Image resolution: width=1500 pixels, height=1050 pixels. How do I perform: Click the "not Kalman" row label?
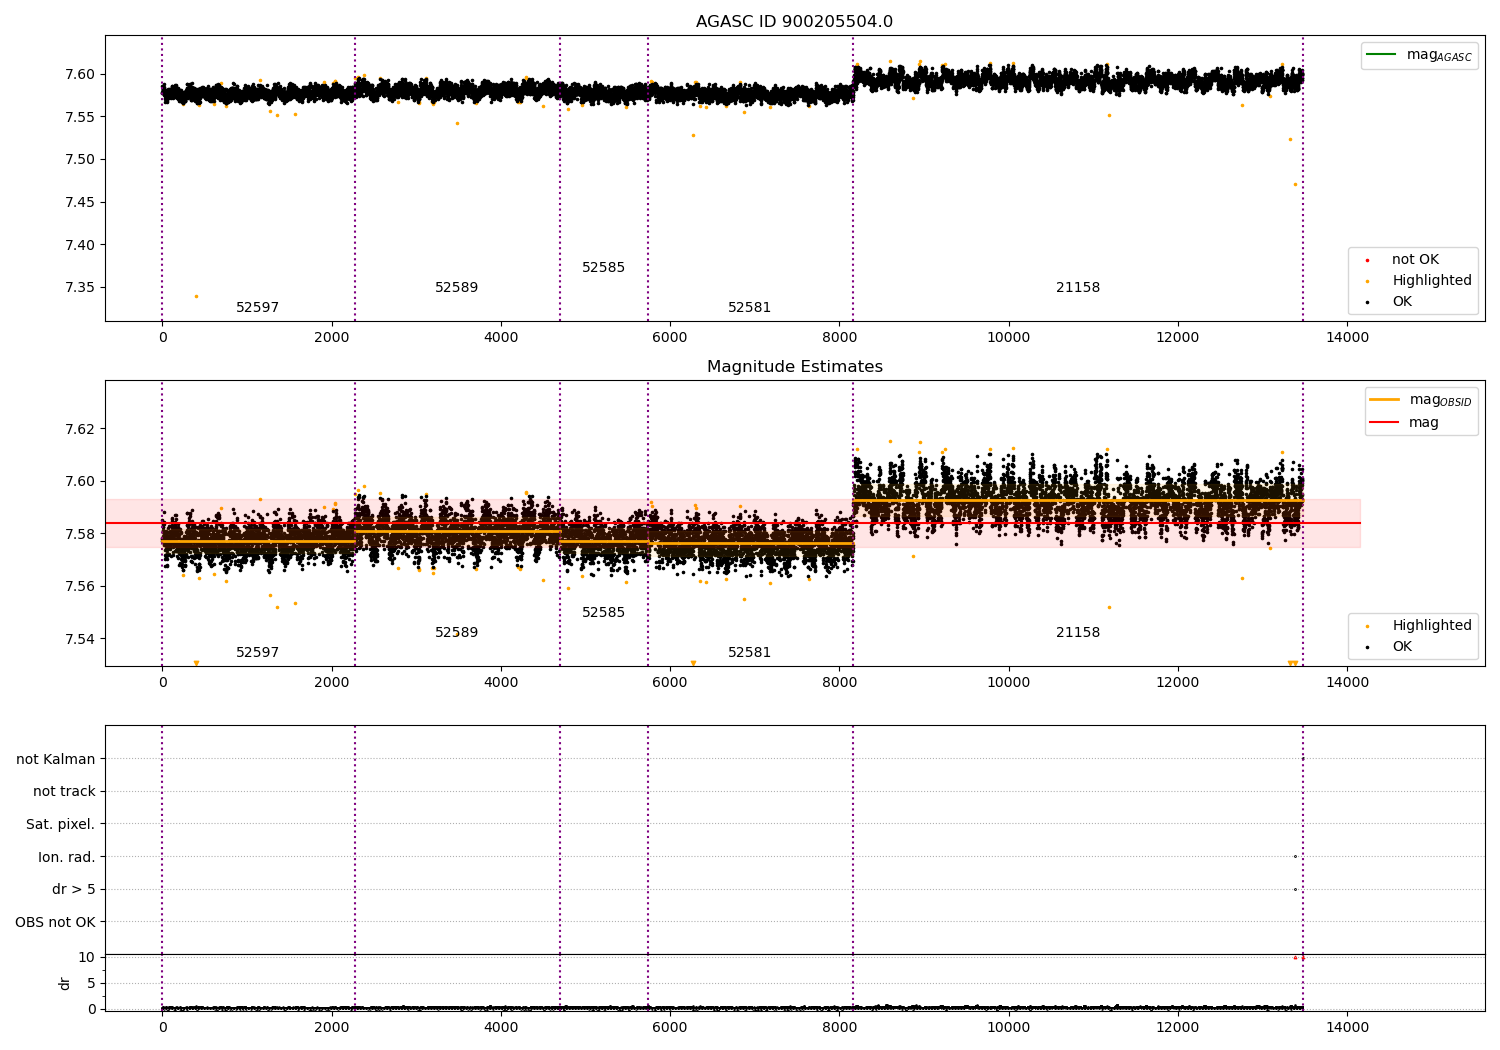tap(56, 760)
